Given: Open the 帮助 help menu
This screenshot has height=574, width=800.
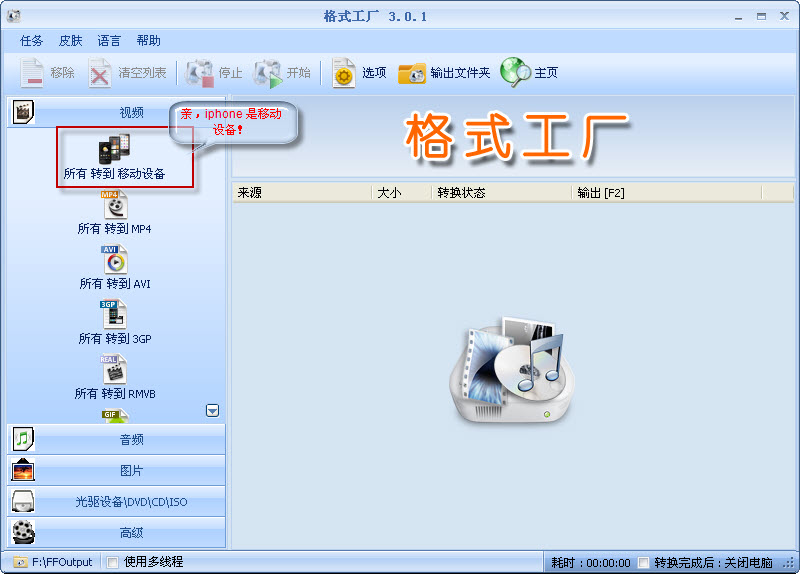Looking at the screenshot, I should tap(148, 41).
